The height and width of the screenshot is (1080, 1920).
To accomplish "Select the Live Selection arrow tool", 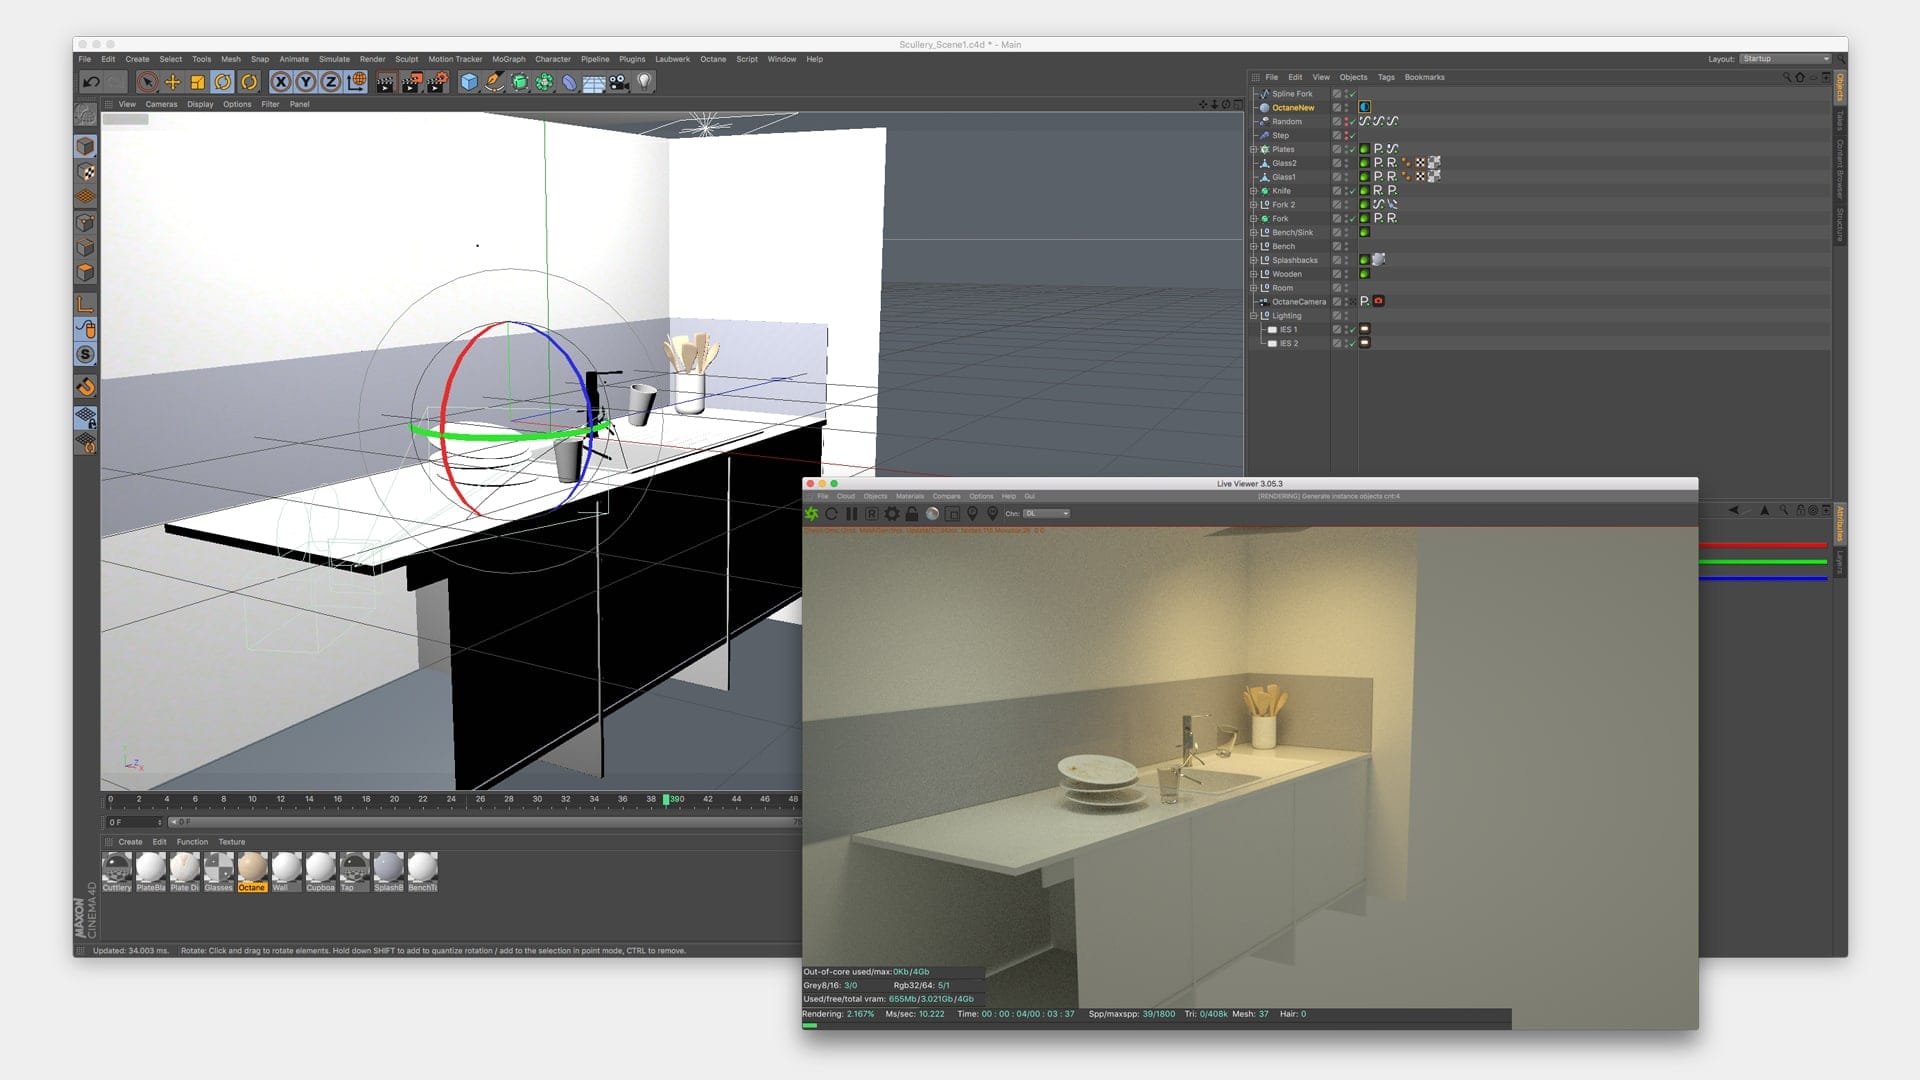I will pos(147,82).
